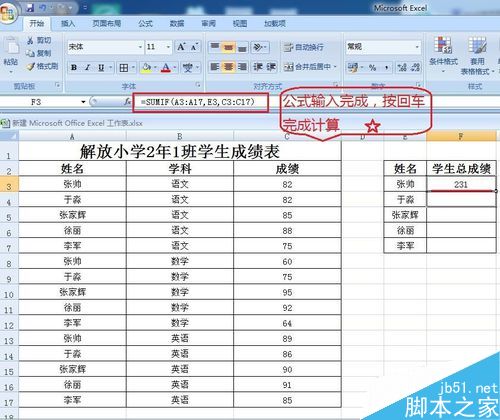Select the Cut scissors icon
Viewport: 500px width, 420px height.
30,40
